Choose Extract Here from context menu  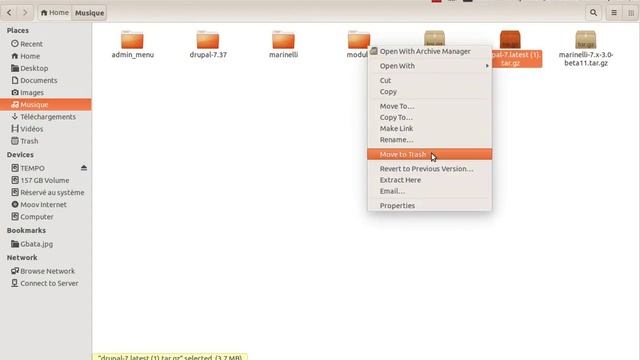(429, 180)
